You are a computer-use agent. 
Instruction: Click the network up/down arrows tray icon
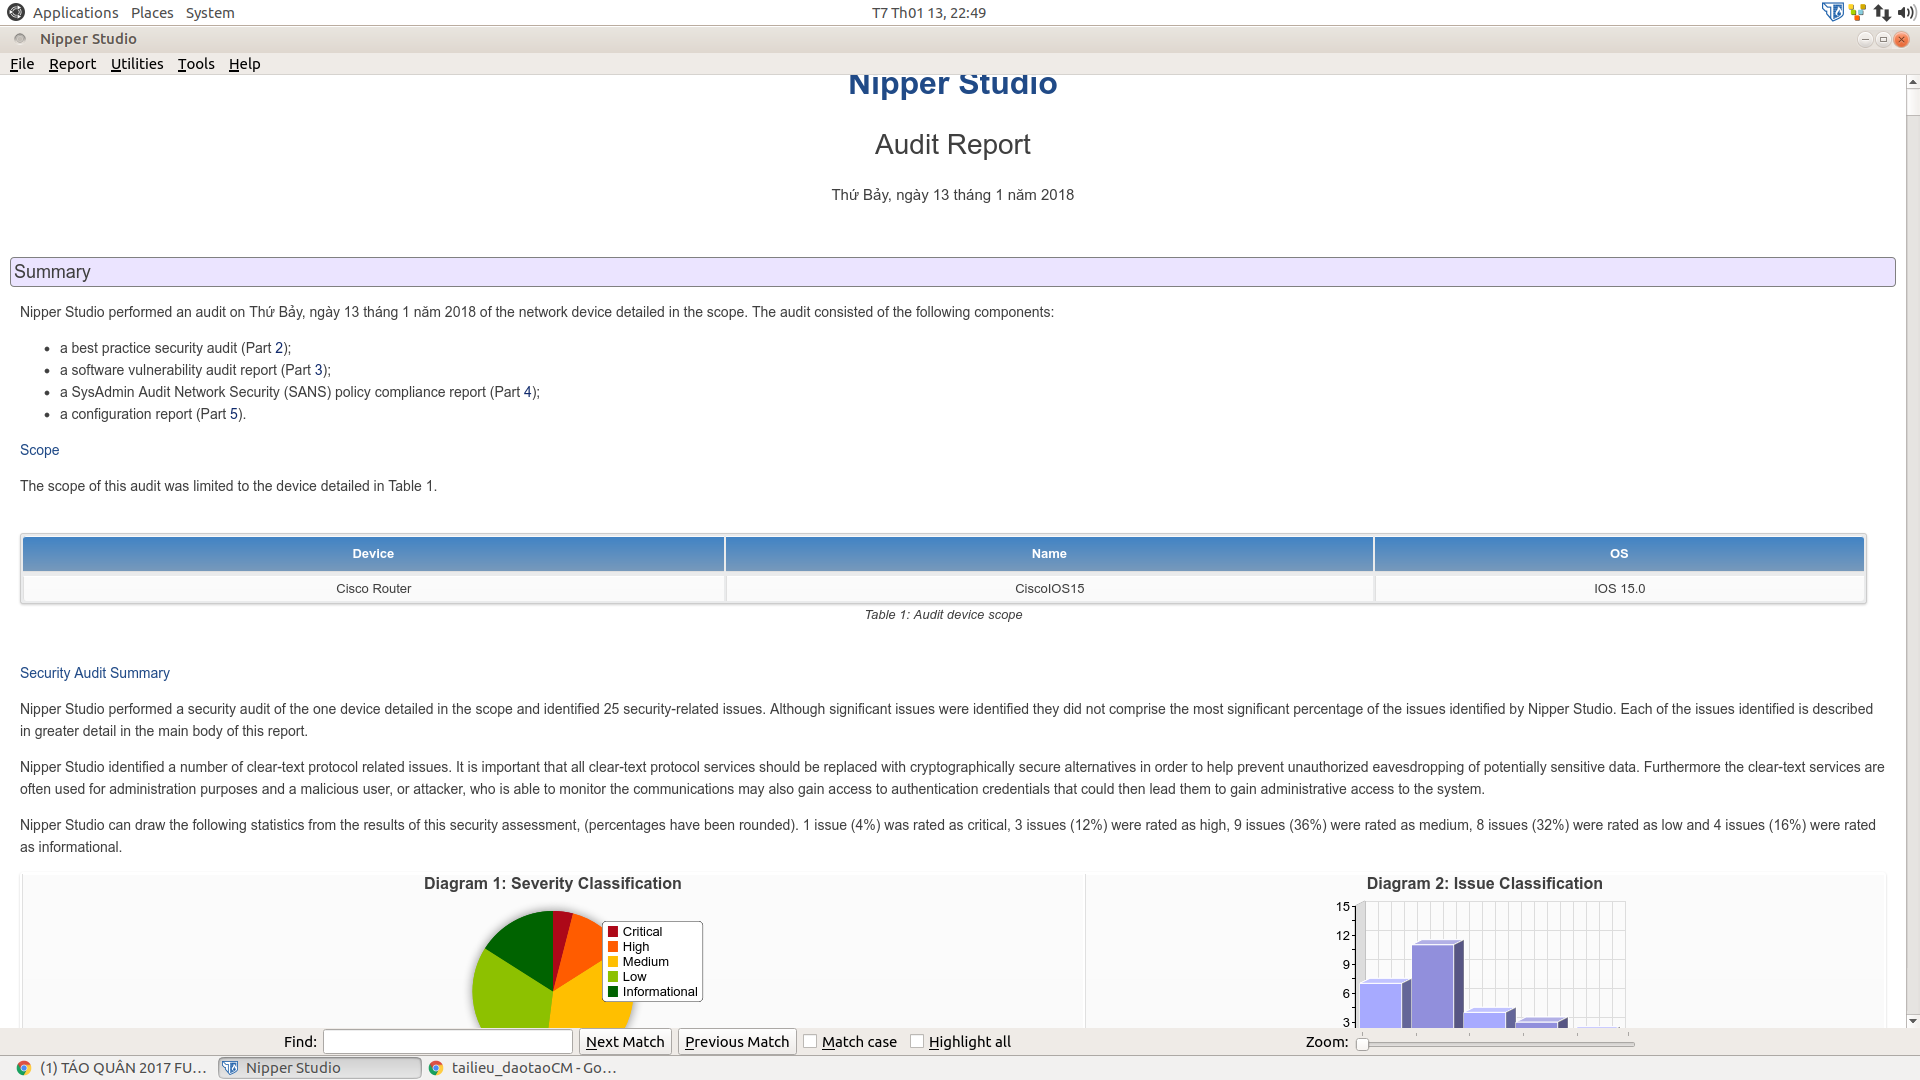1882,12
